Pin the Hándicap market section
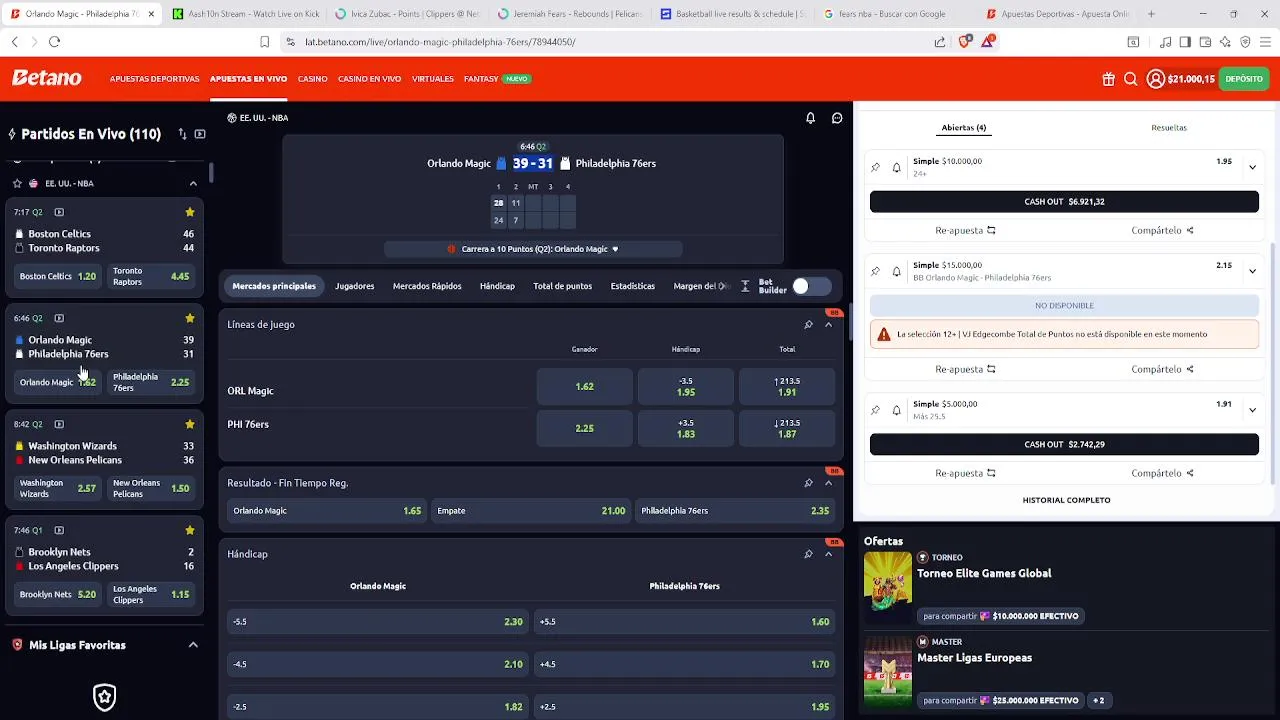1280x720 pixels. (808, 554)
